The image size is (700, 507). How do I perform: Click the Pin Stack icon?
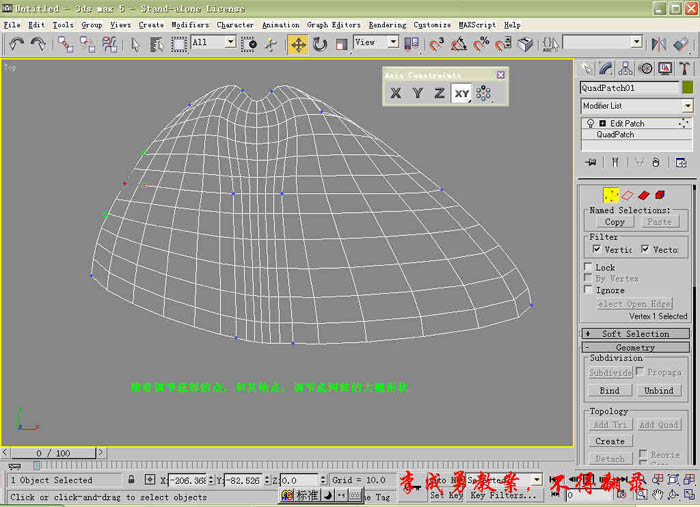(591, 162)
